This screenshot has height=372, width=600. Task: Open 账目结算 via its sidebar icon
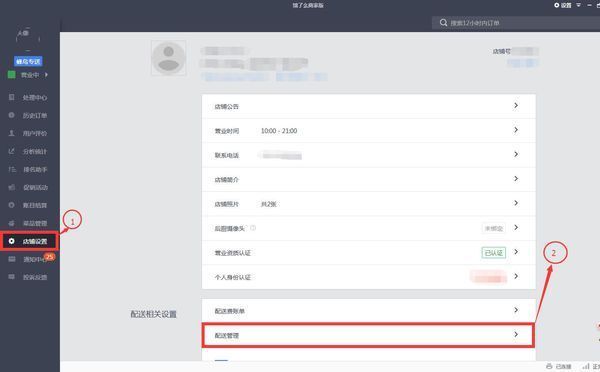coord(11,205)
